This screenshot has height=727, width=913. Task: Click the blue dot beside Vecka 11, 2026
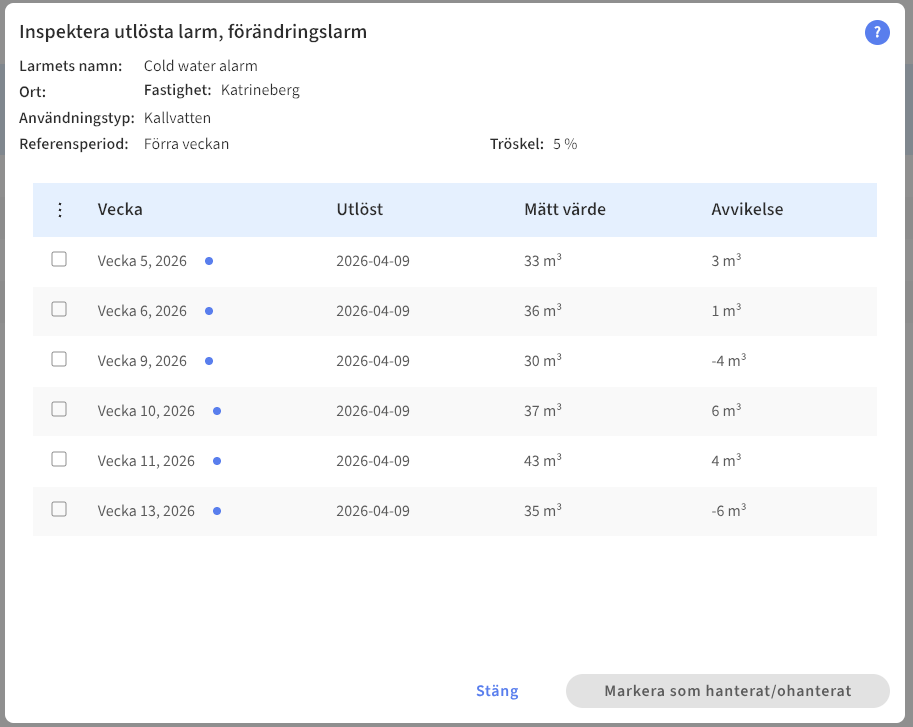click(217, 461)
